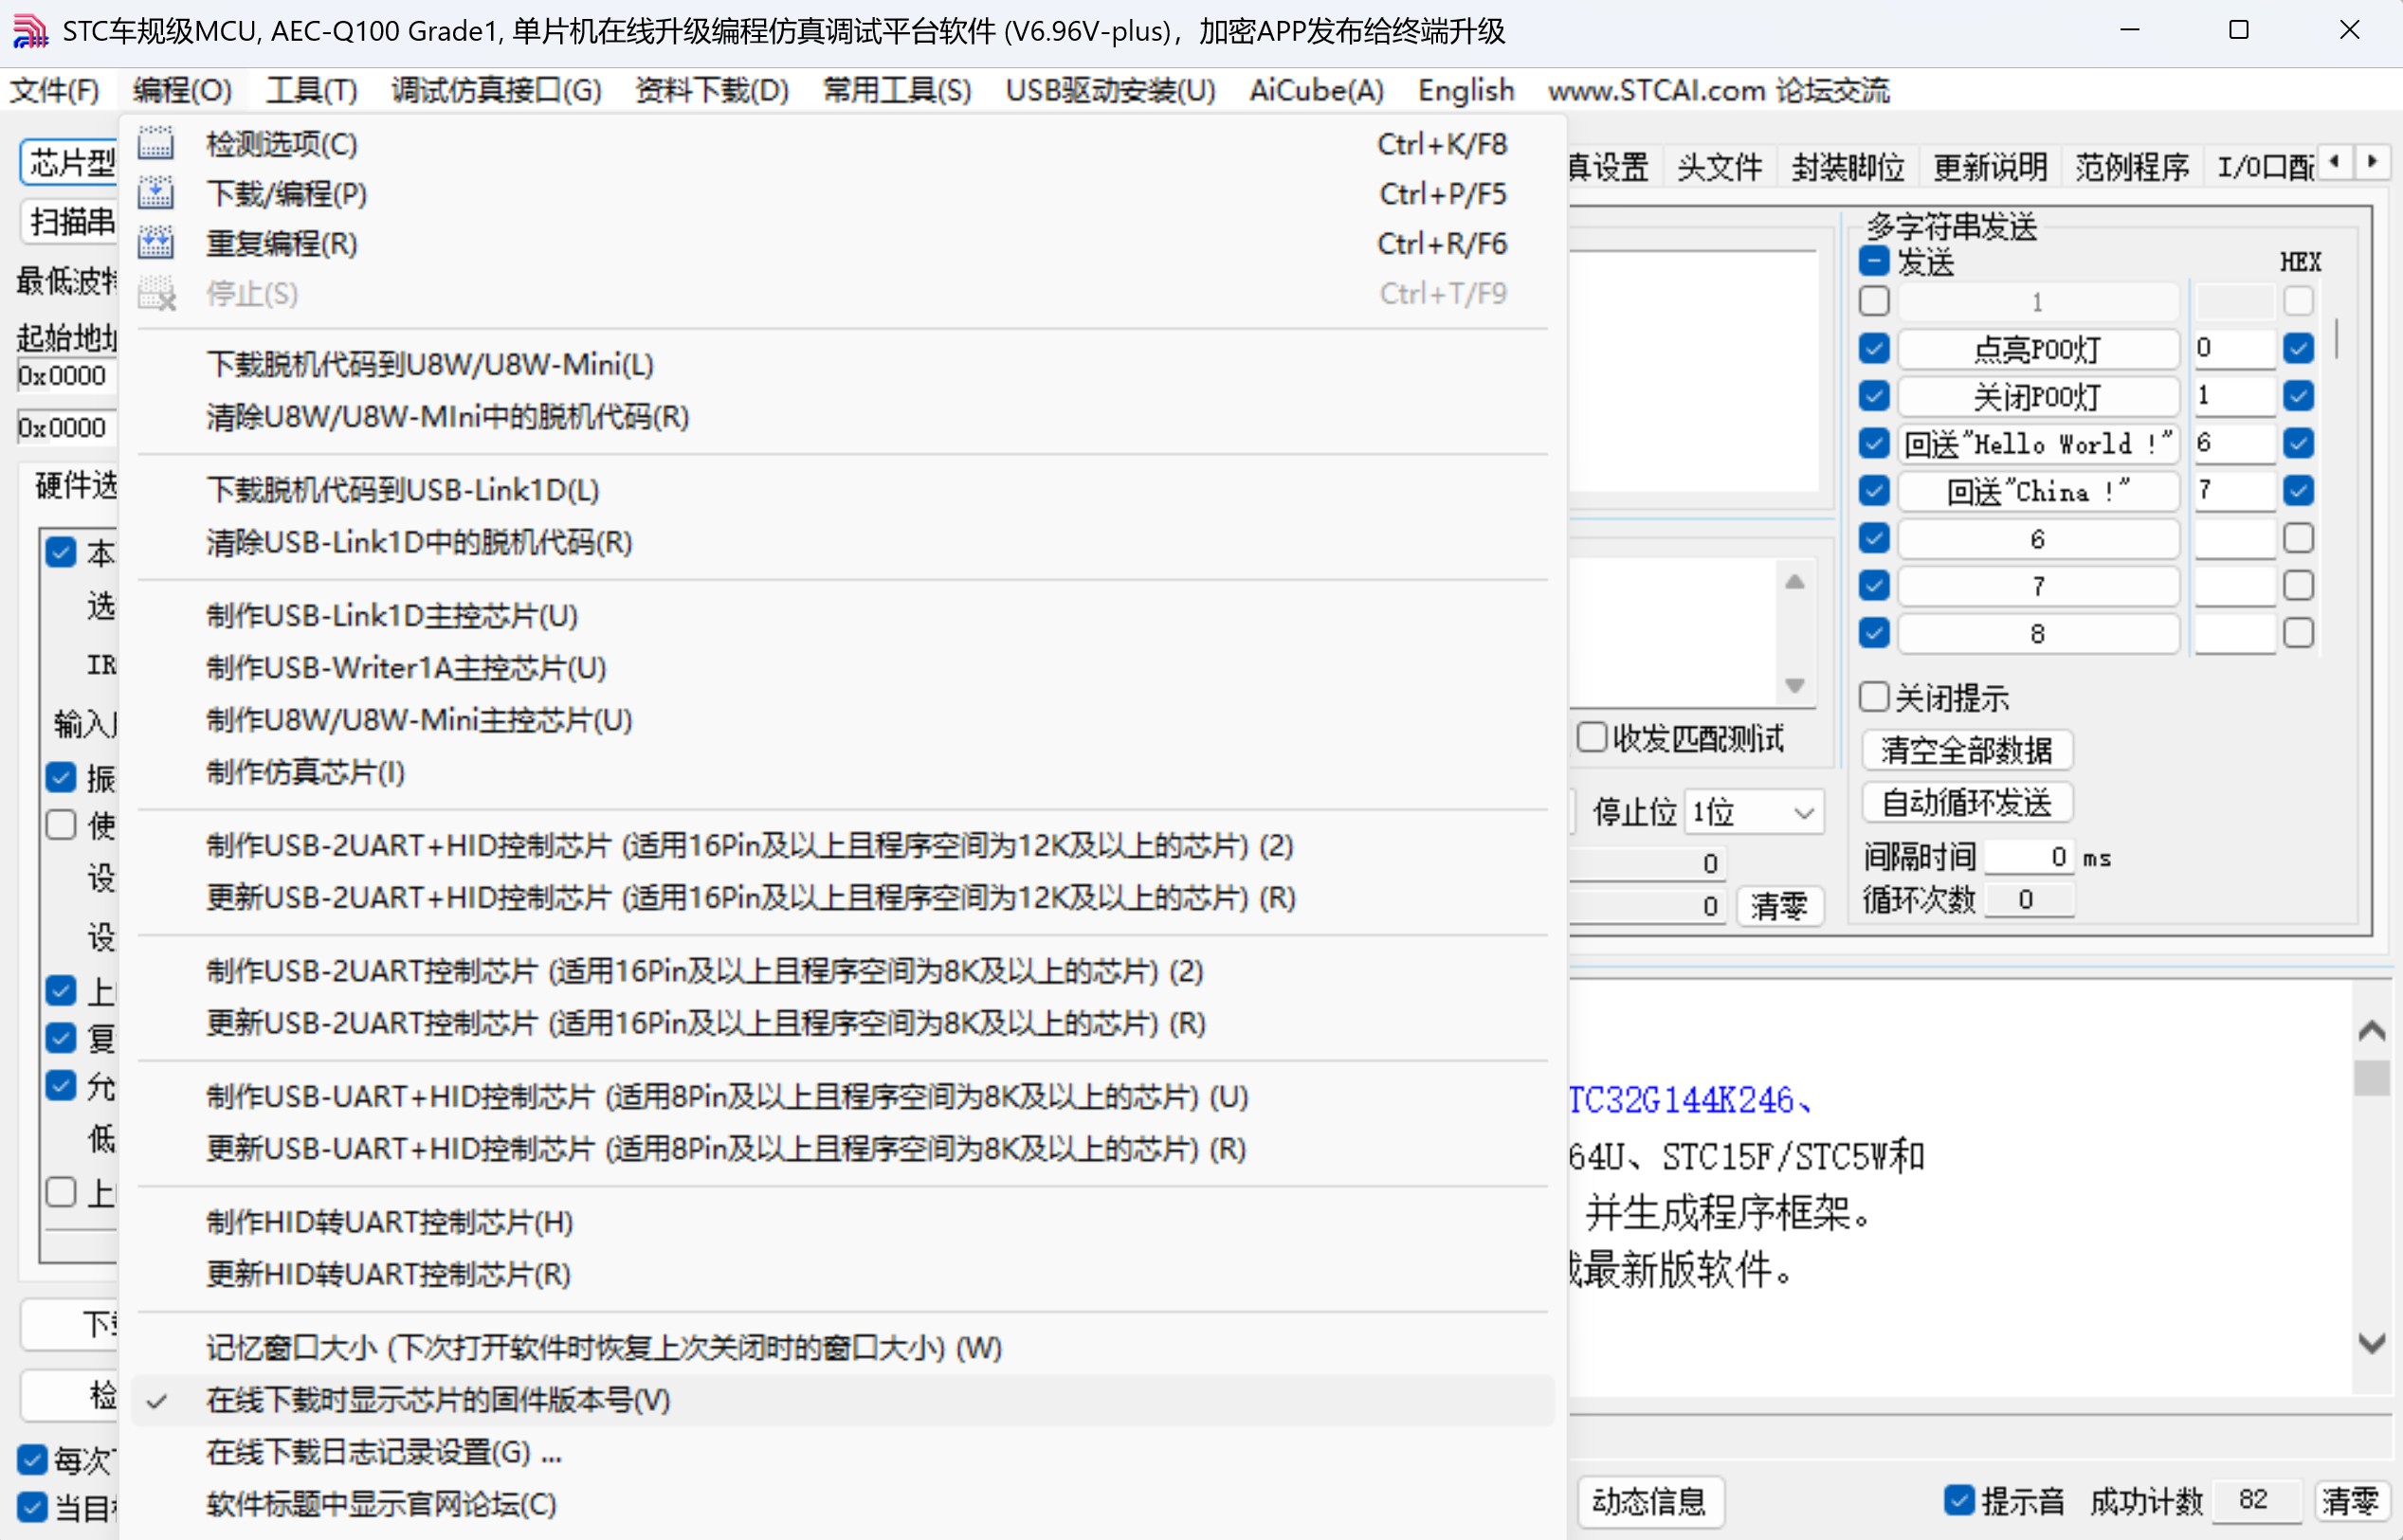Uncheck the row 7 send checkbox

(x=1874, y=585)
